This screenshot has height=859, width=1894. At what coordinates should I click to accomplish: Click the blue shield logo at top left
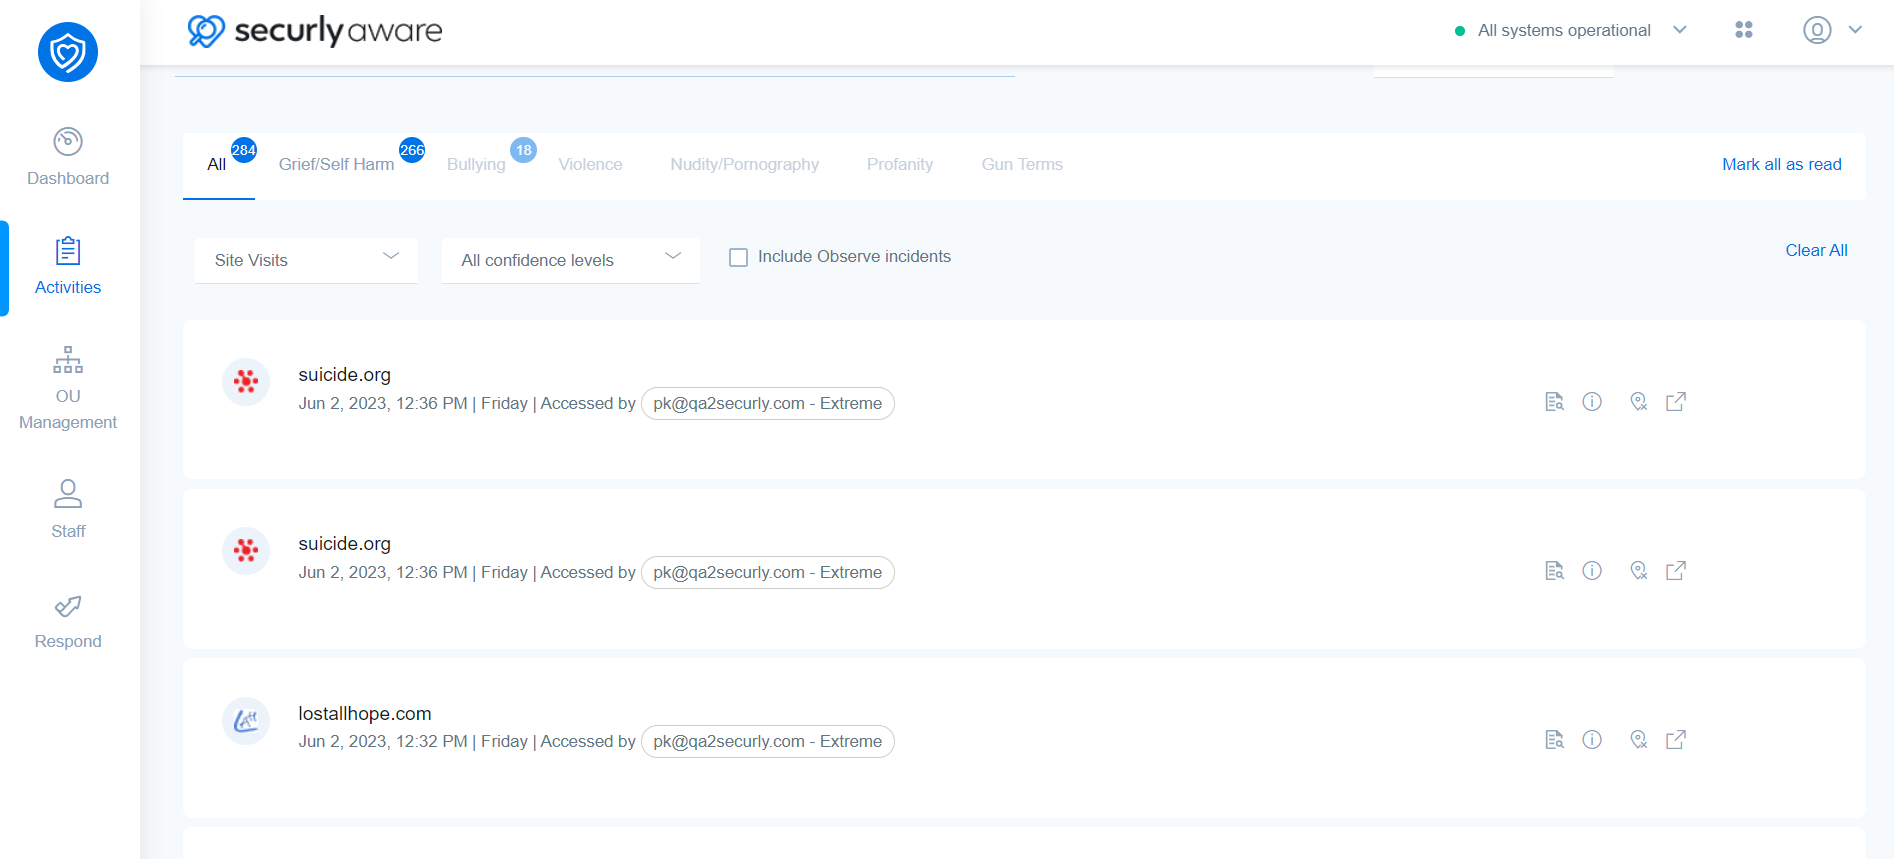pyautogui.click(x=68, y=52)
